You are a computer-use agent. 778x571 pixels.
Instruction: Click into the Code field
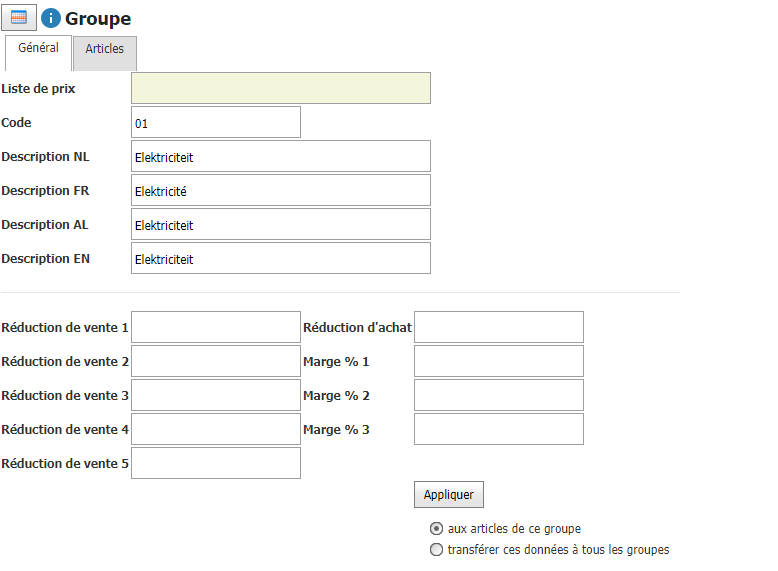click(216, 122)
